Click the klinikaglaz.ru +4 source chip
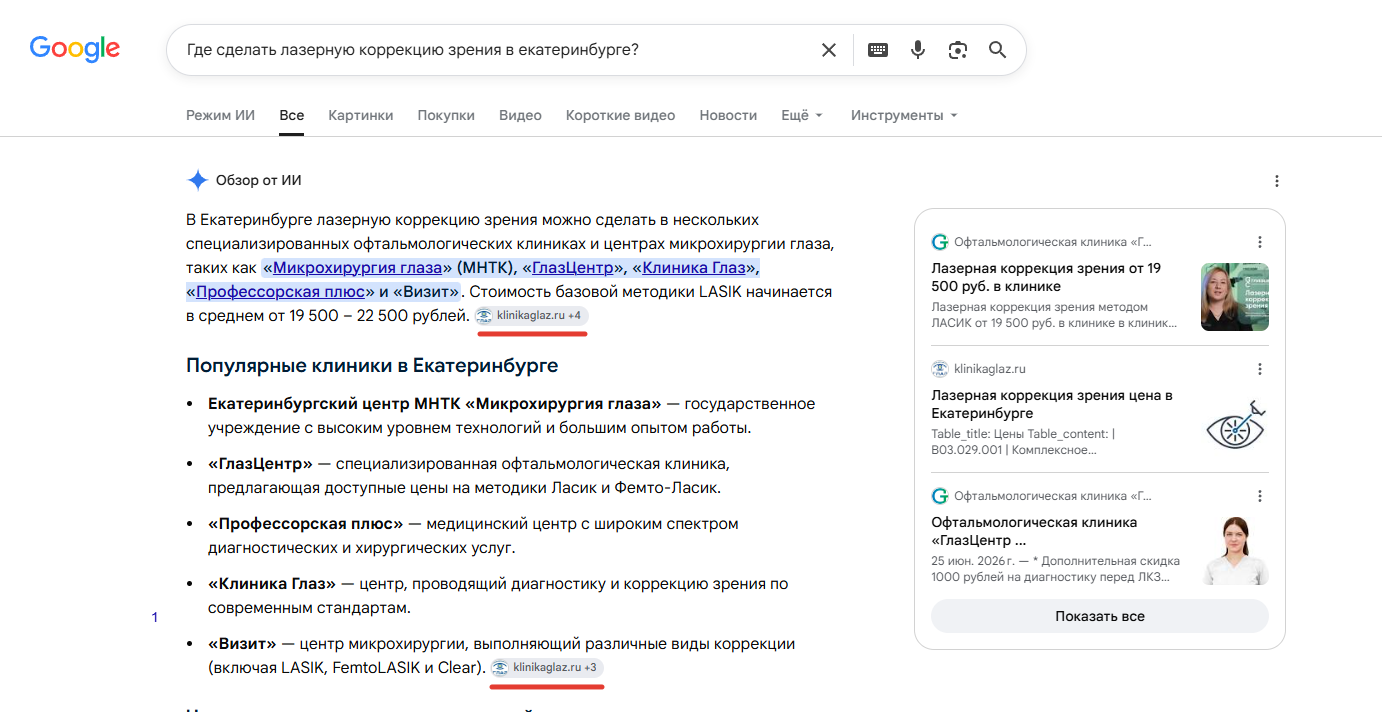This screenshot has width=1382, height=712. point(531,315)
